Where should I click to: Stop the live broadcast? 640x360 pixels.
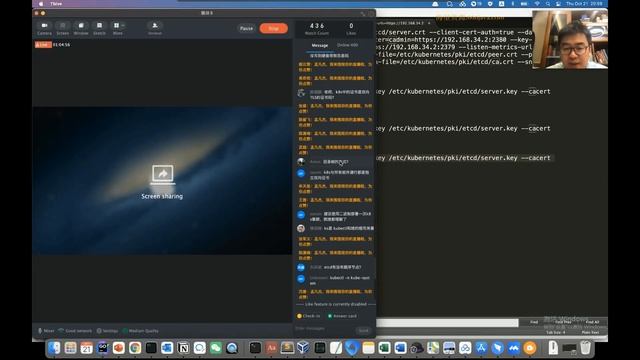pyautogui.click(x=273, y=28)
